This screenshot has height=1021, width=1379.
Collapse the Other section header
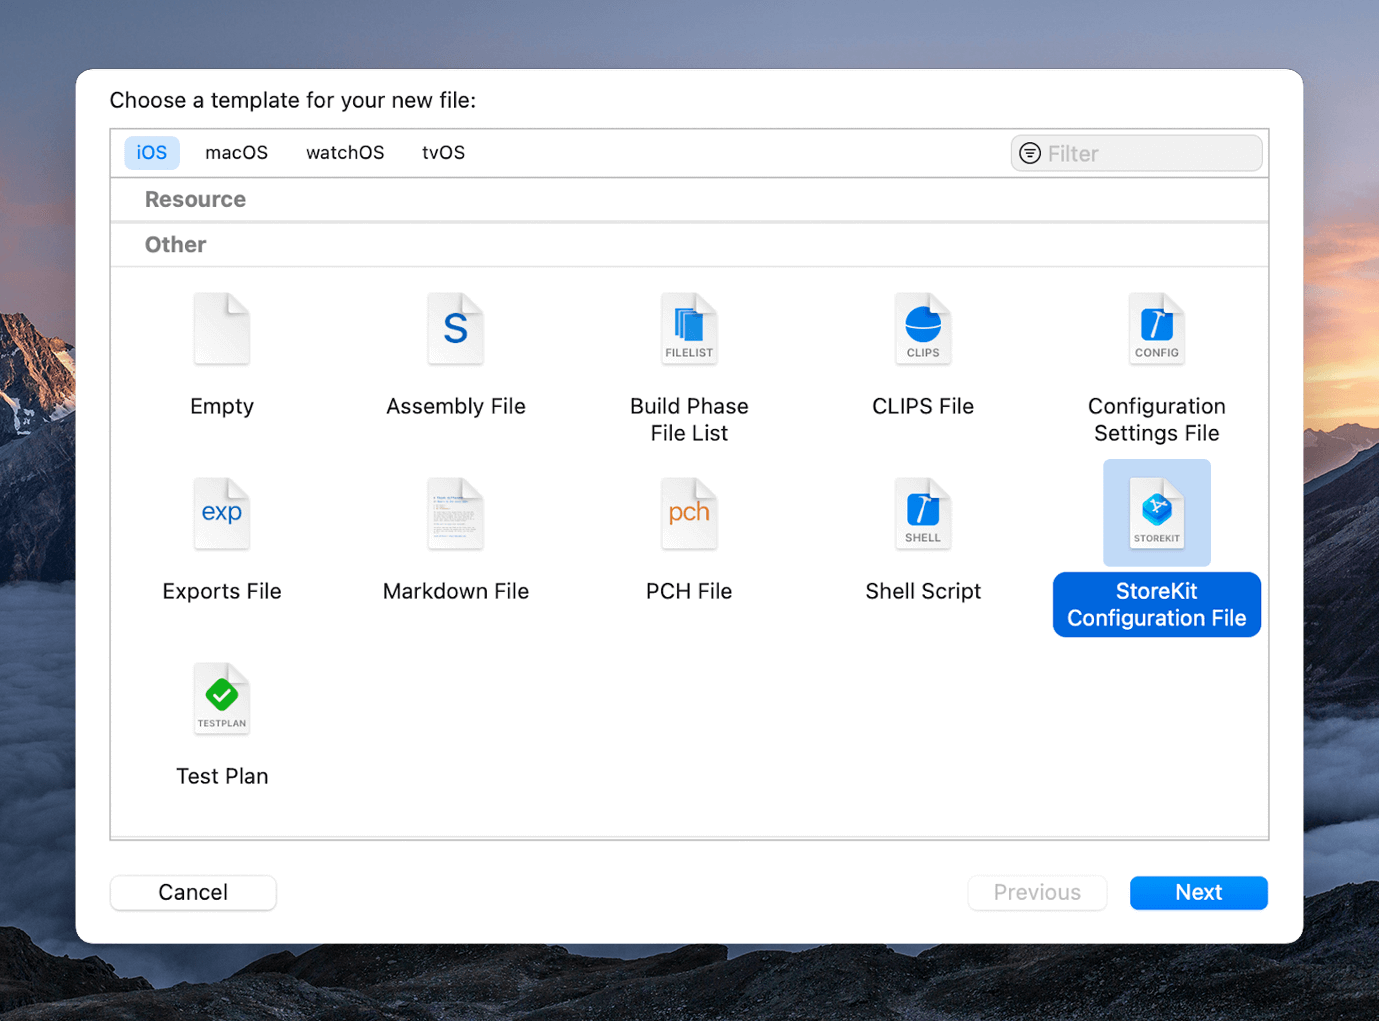point(175,244)
